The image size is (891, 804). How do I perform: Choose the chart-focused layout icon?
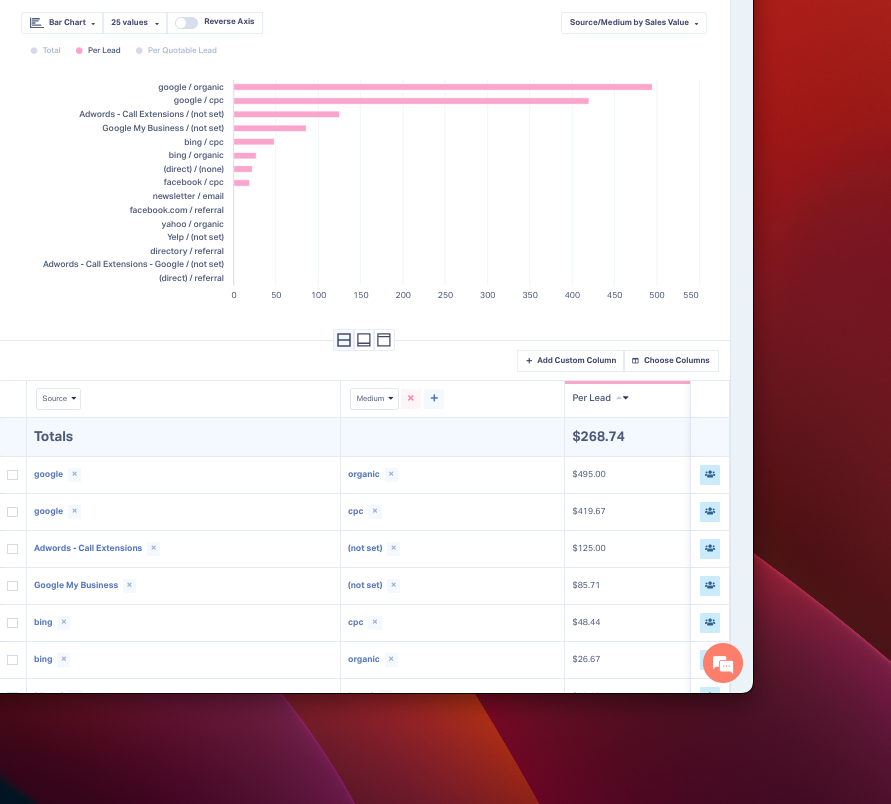click(364, 340)
